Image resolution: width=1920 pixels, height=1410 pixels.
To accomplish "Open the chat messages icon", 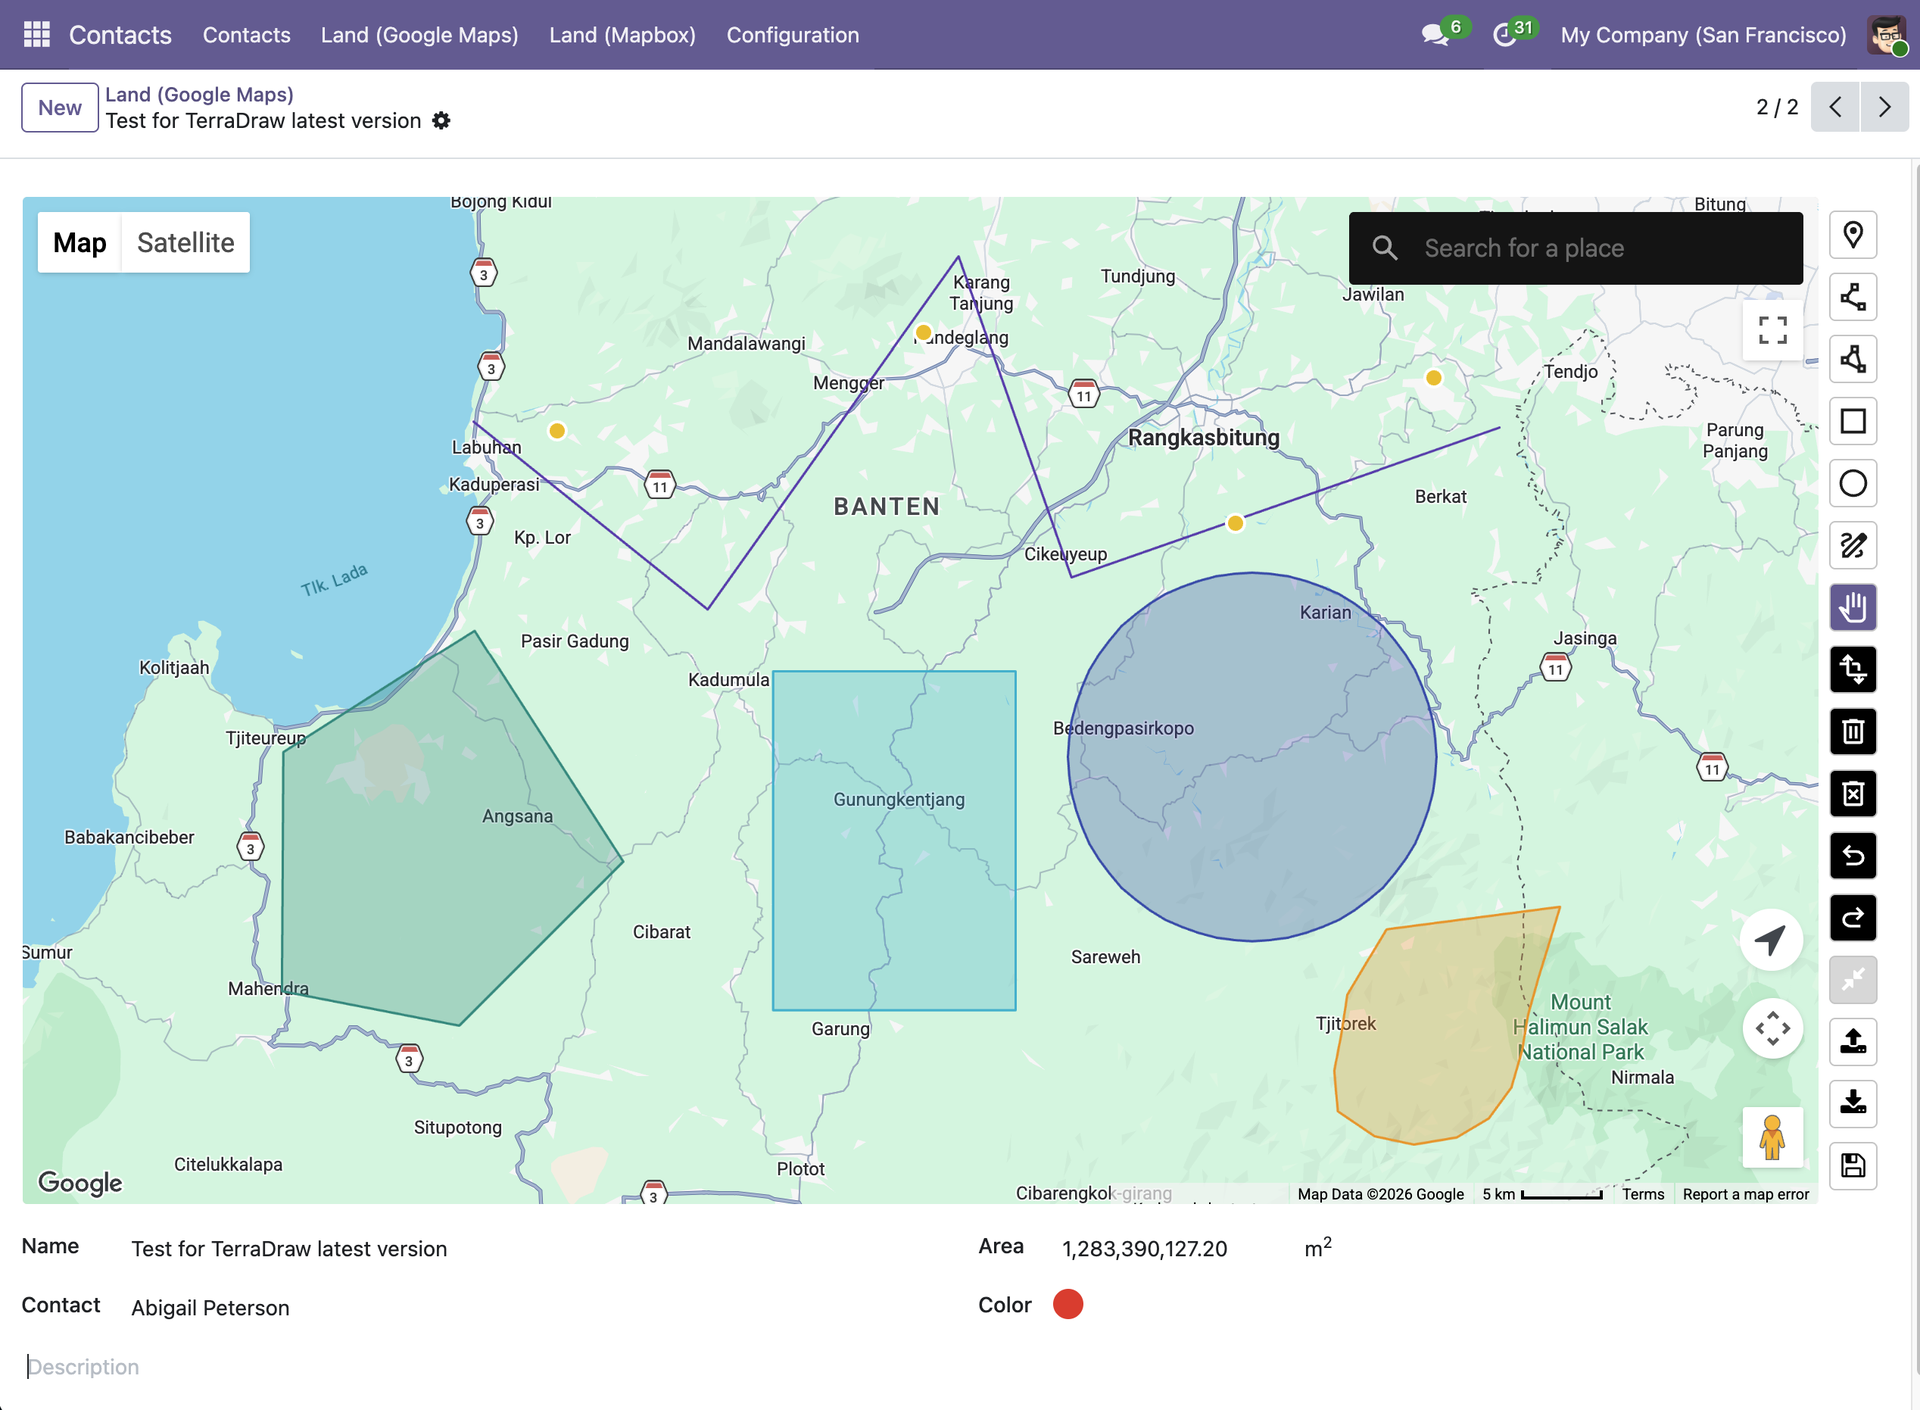I will (1436, 35).
